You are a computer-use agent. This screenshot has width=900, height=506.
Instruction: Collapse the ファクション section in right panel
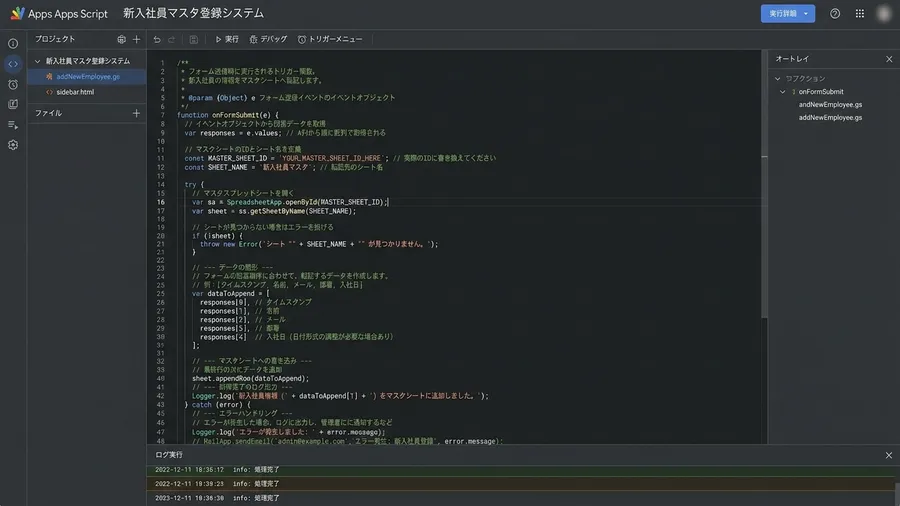coord(778,79)
